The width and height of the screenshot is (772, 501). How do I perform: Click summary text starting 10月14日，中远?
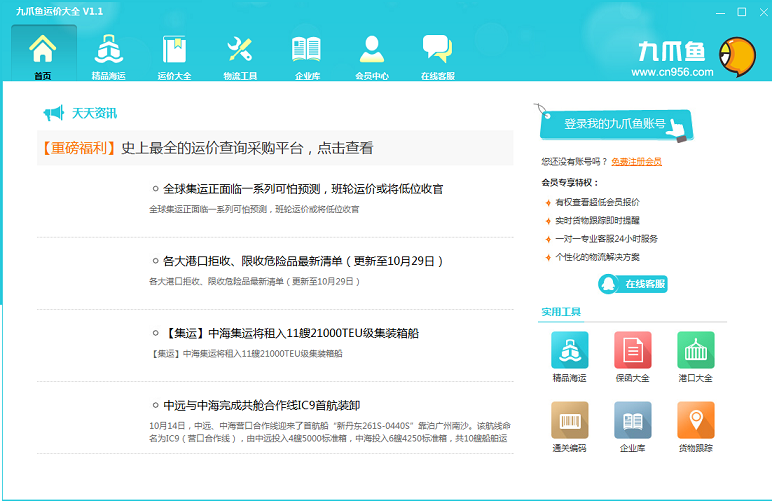pos(330,432)
